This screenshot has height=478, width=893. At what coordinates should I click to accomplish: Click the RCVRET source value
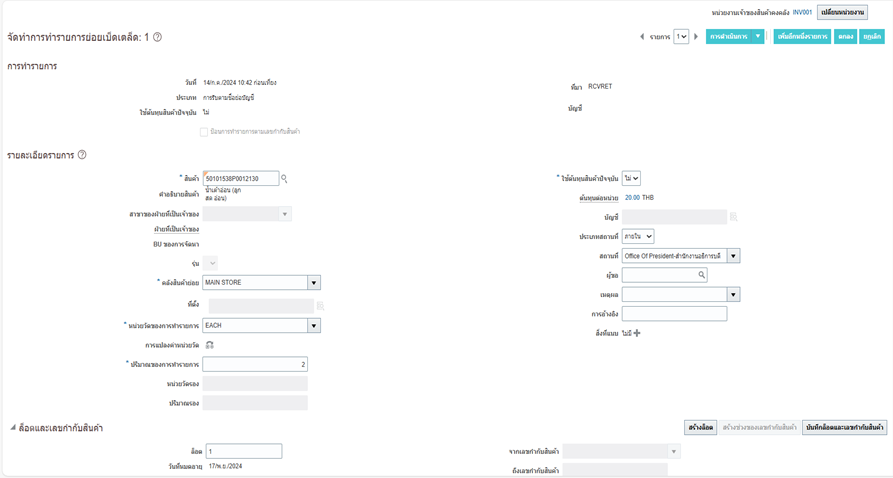[600, 87]
